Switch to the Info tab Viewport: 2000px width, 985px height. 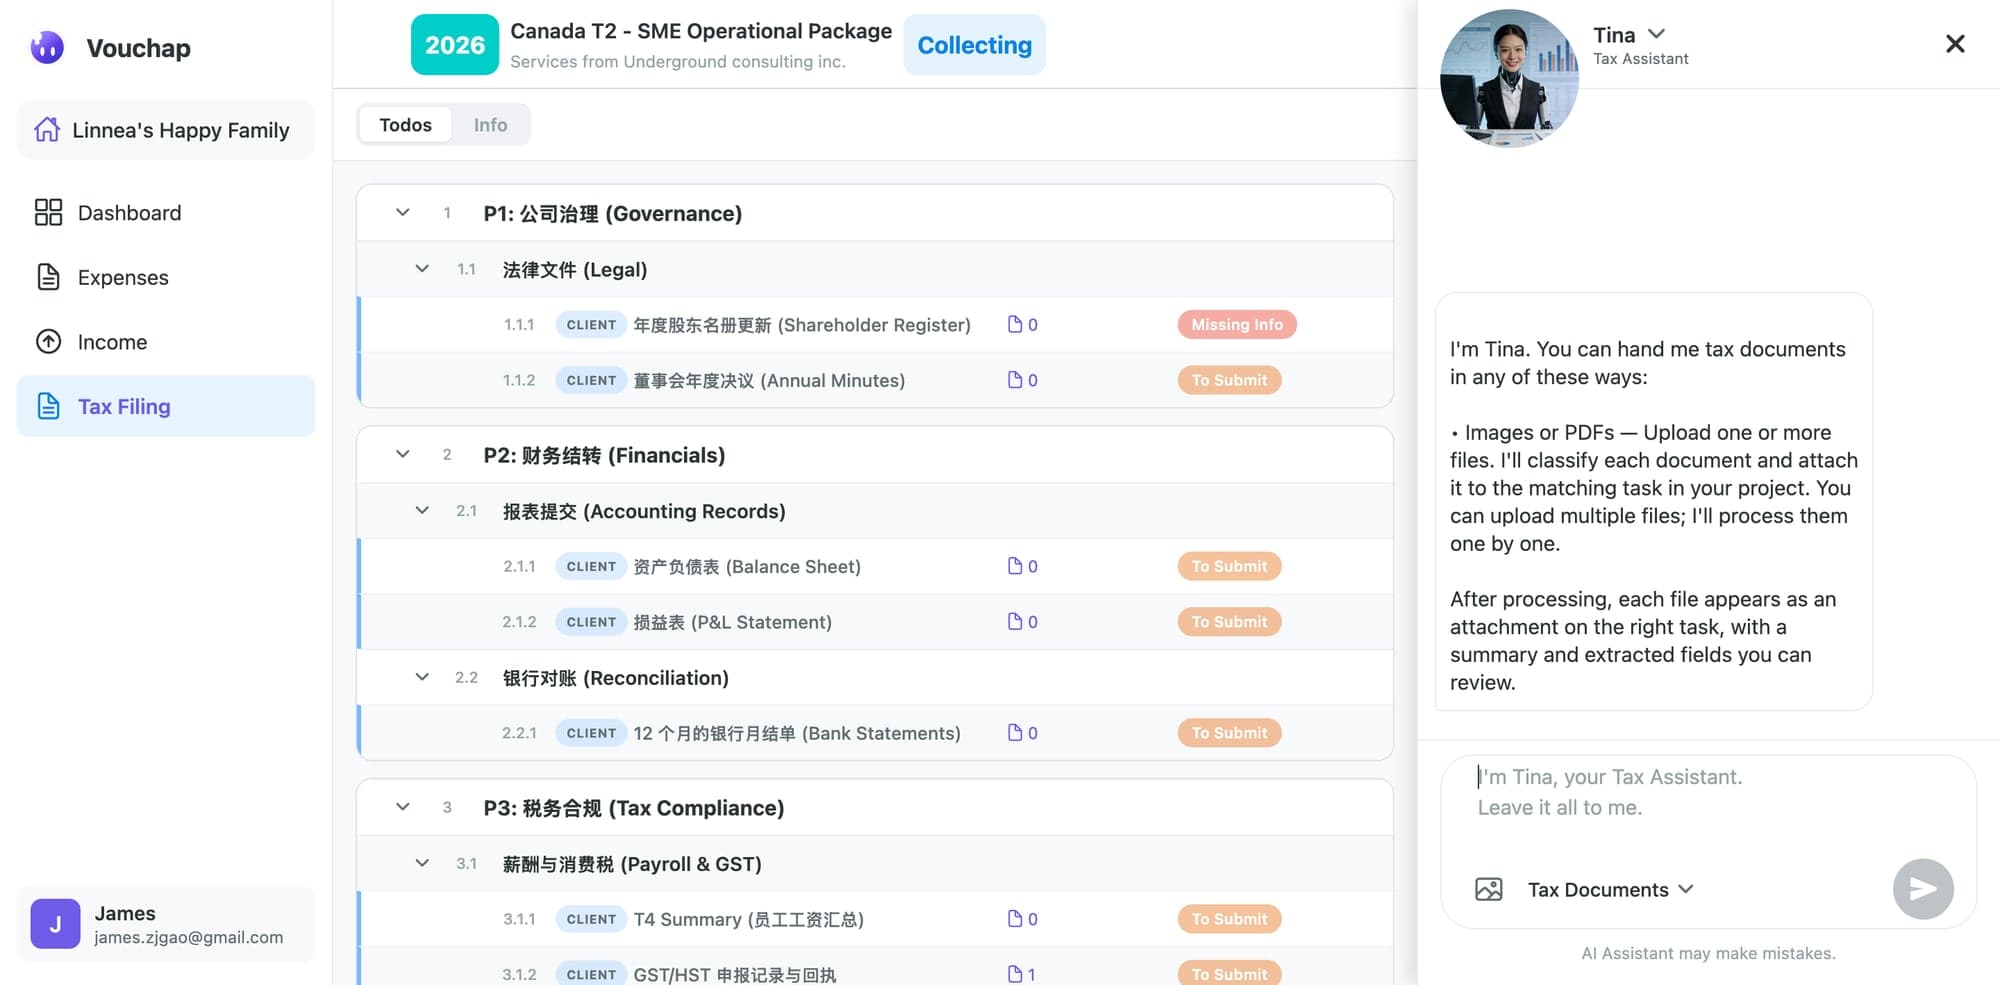tap(490, 125)
